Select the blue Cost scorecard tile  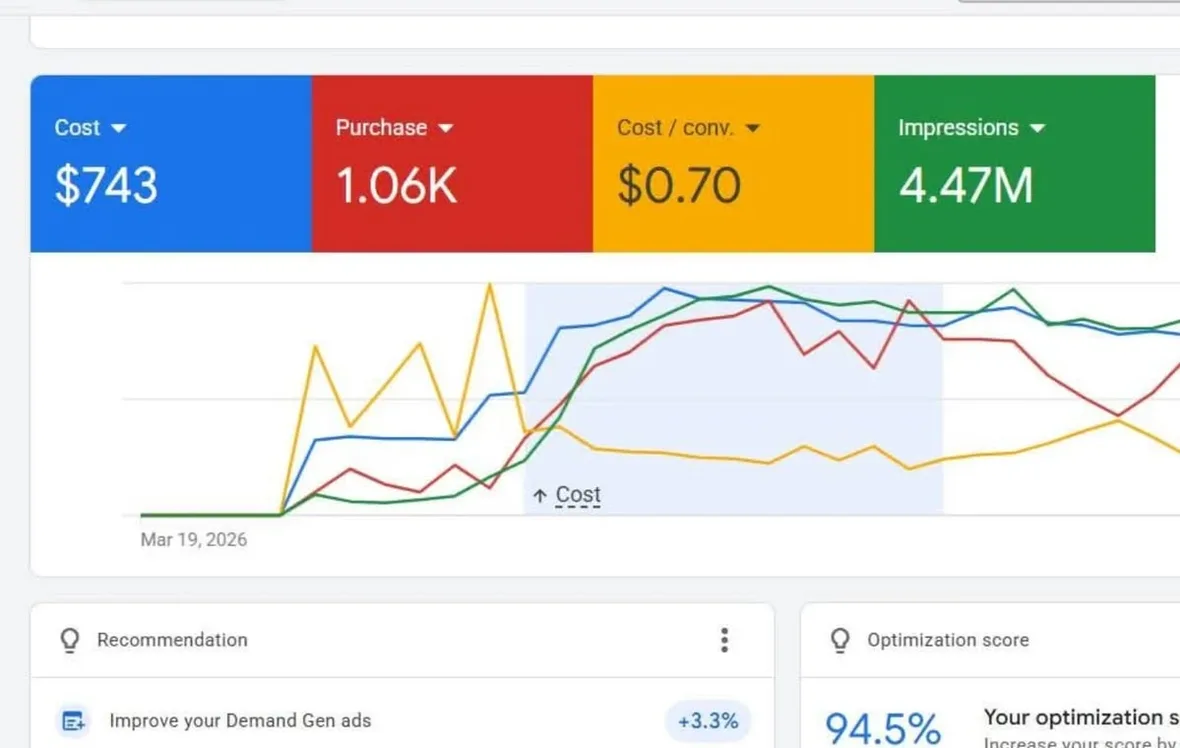click(x=171, y=163)
